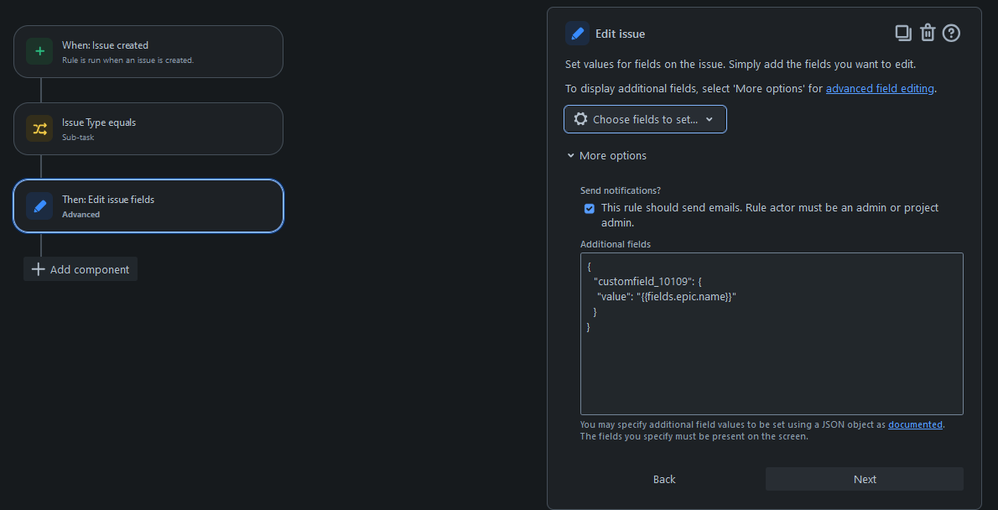Image resolution: width=998 pixels, height=510 pixels.
Task: Click inside Additional fields JSON textarea
Action: [x=771, y=334]
